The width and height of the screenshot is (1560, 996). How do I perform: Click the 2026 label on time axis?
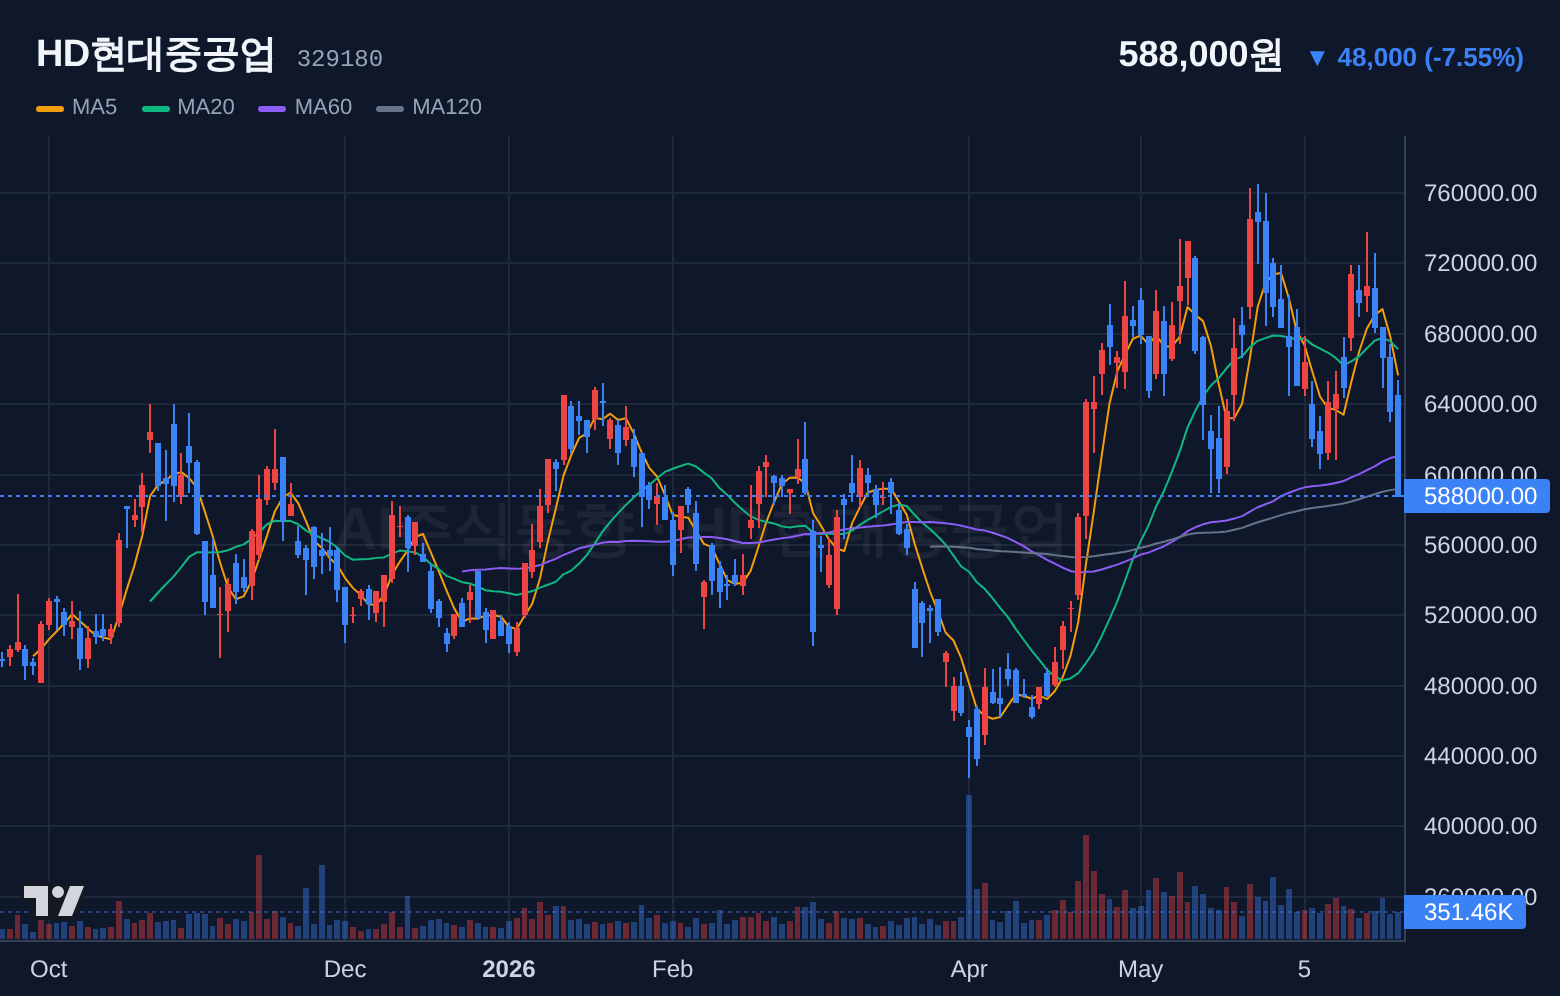[509, 969]
